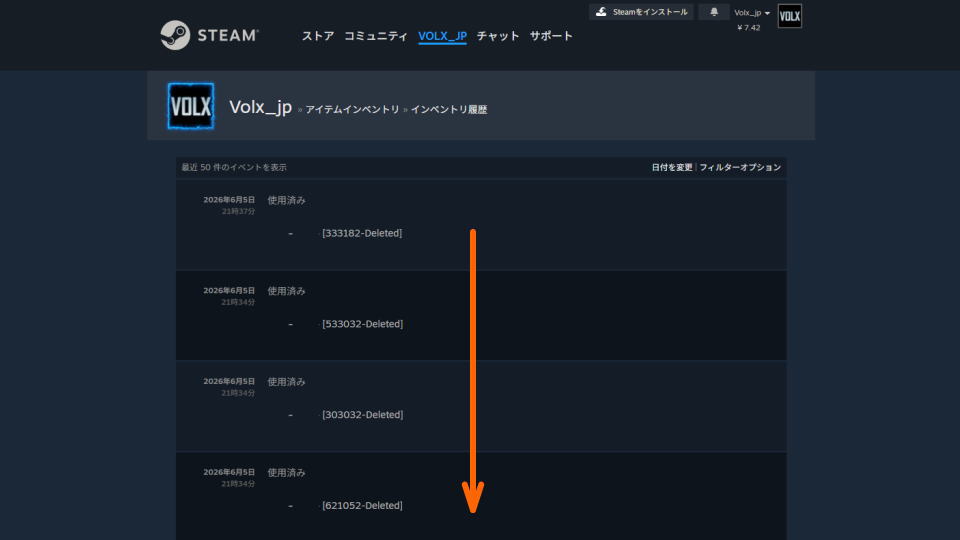Screen dimensions: 960x540
Task: Click the 21時37分 timestamp
Action: [238, 211]
